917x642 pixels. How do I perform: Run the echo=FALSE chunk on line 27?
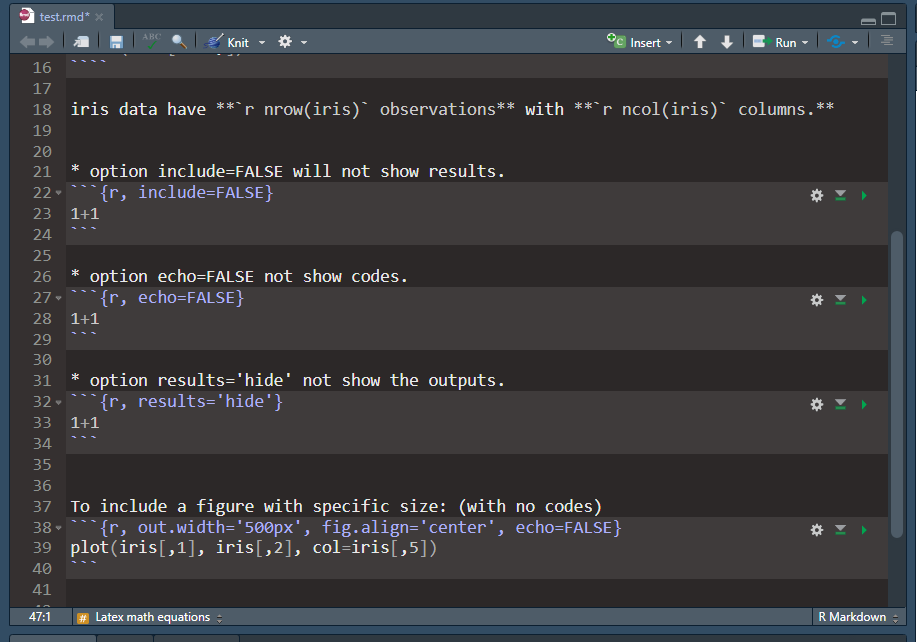pyautogui.click(x=864, y=300)
